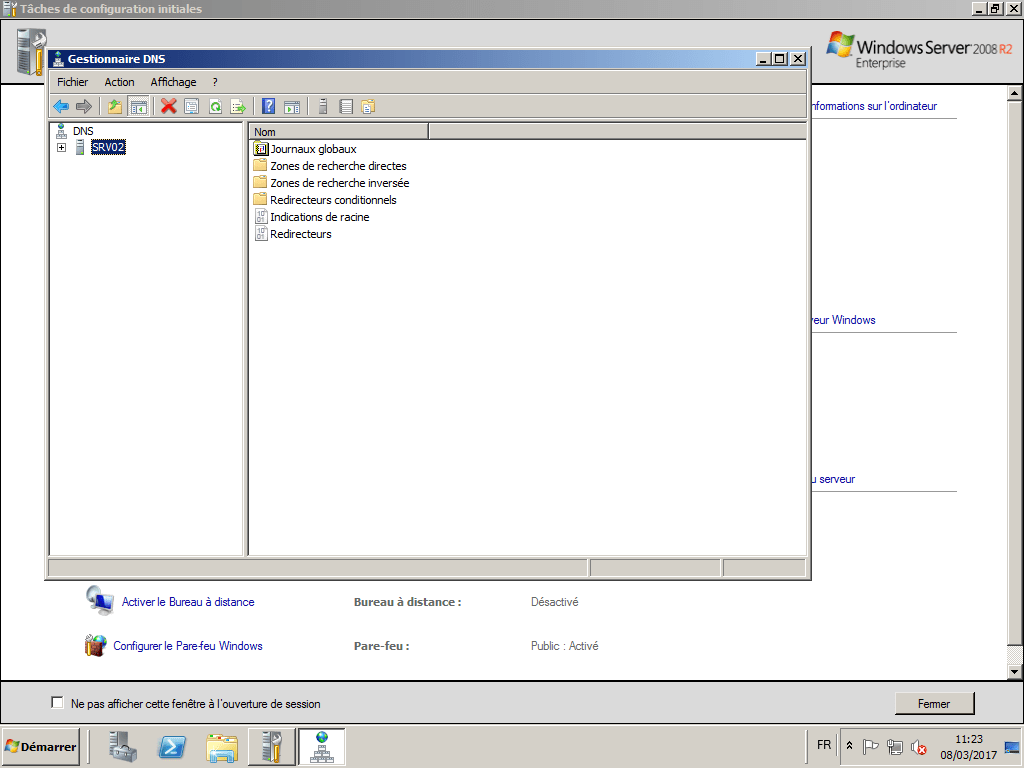The image size is (1024, 768).
Task: Launch Windows PowerShell from the taskbar
Action: [172, 746]
